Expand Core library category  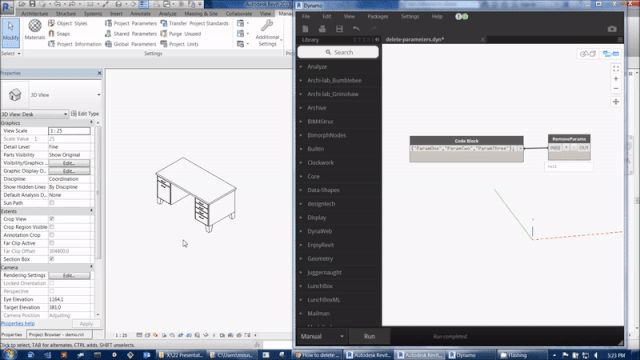pos(339,176)
